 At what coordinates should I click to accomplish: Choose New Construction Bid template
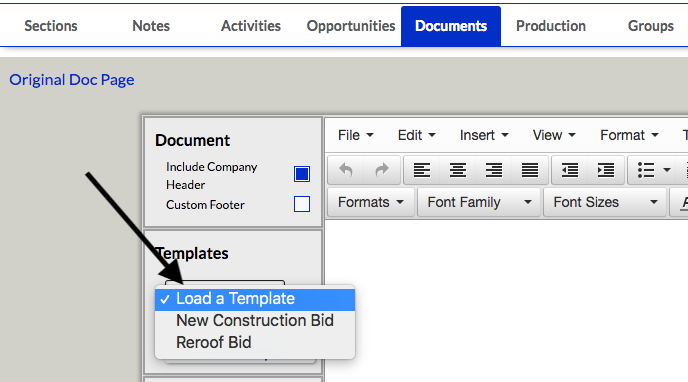coord(255,321)
